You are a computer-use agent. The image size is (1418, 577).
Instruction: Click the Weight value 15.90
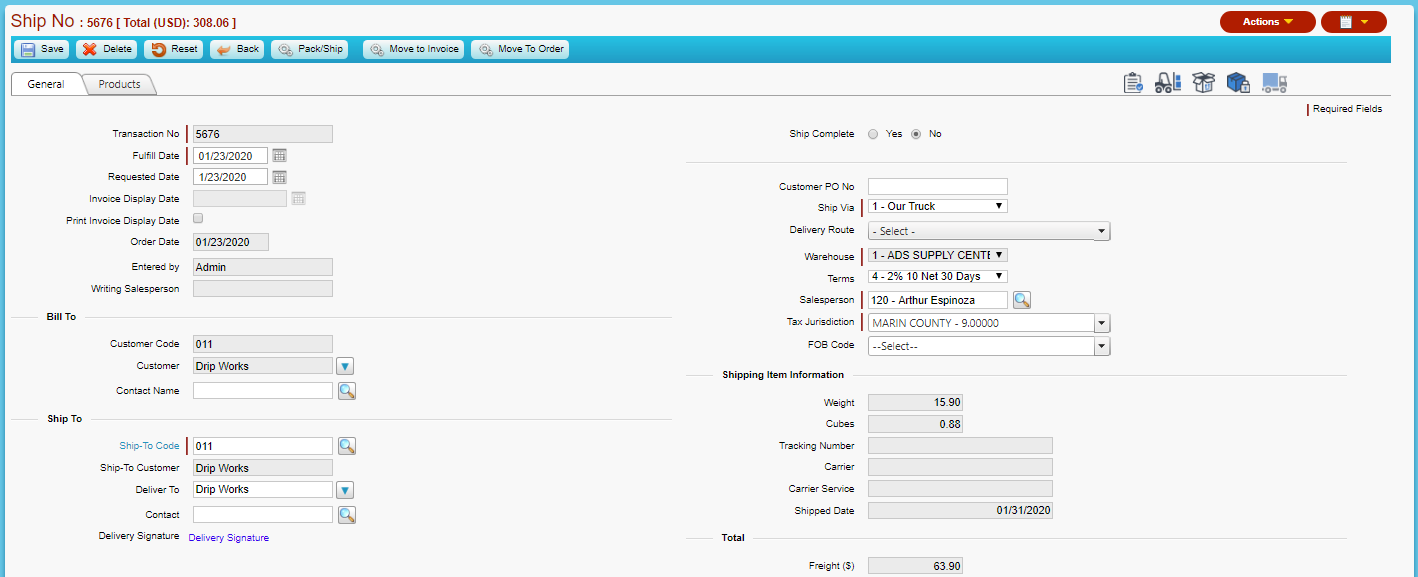915,403
